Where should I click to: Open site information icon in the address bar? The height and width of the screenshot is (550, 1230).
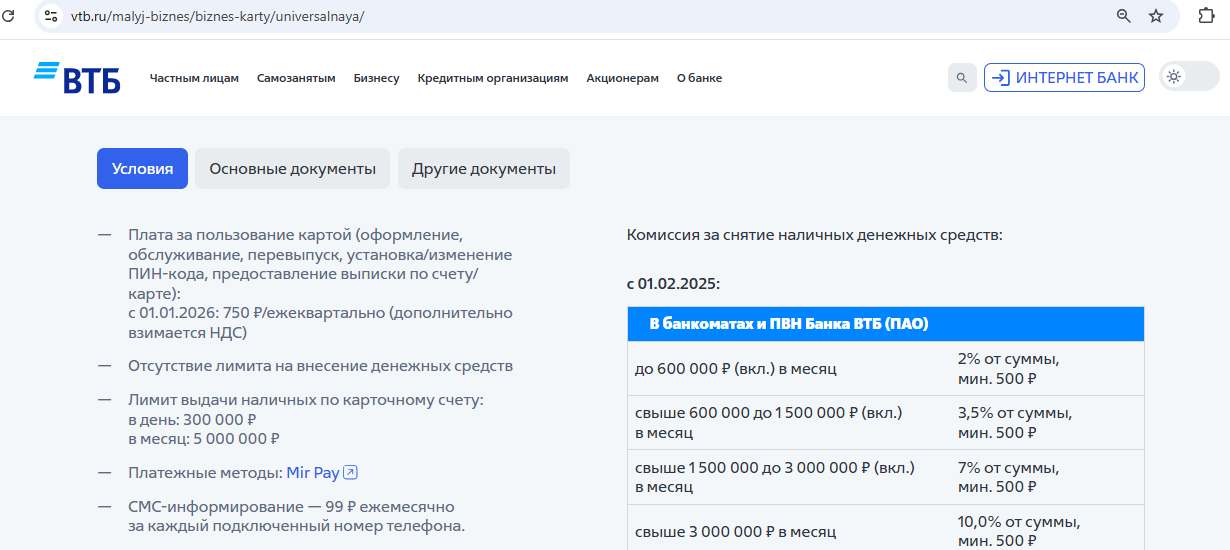pyautogui.click(x=51, y=16)
